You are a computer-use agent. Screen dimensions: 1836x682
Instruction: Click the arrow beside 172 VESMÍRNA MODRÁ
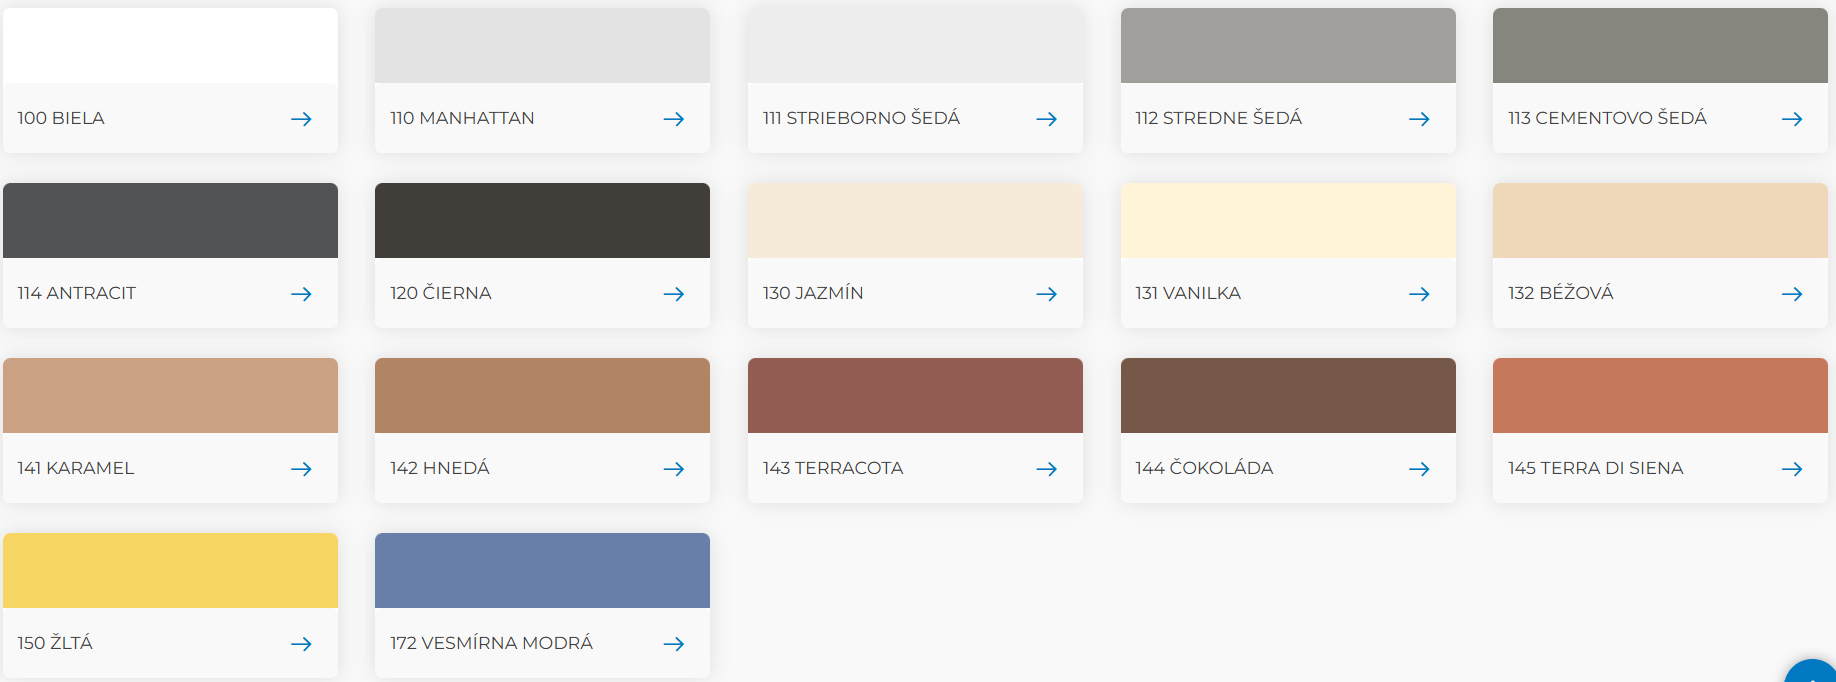coord(674,644)
